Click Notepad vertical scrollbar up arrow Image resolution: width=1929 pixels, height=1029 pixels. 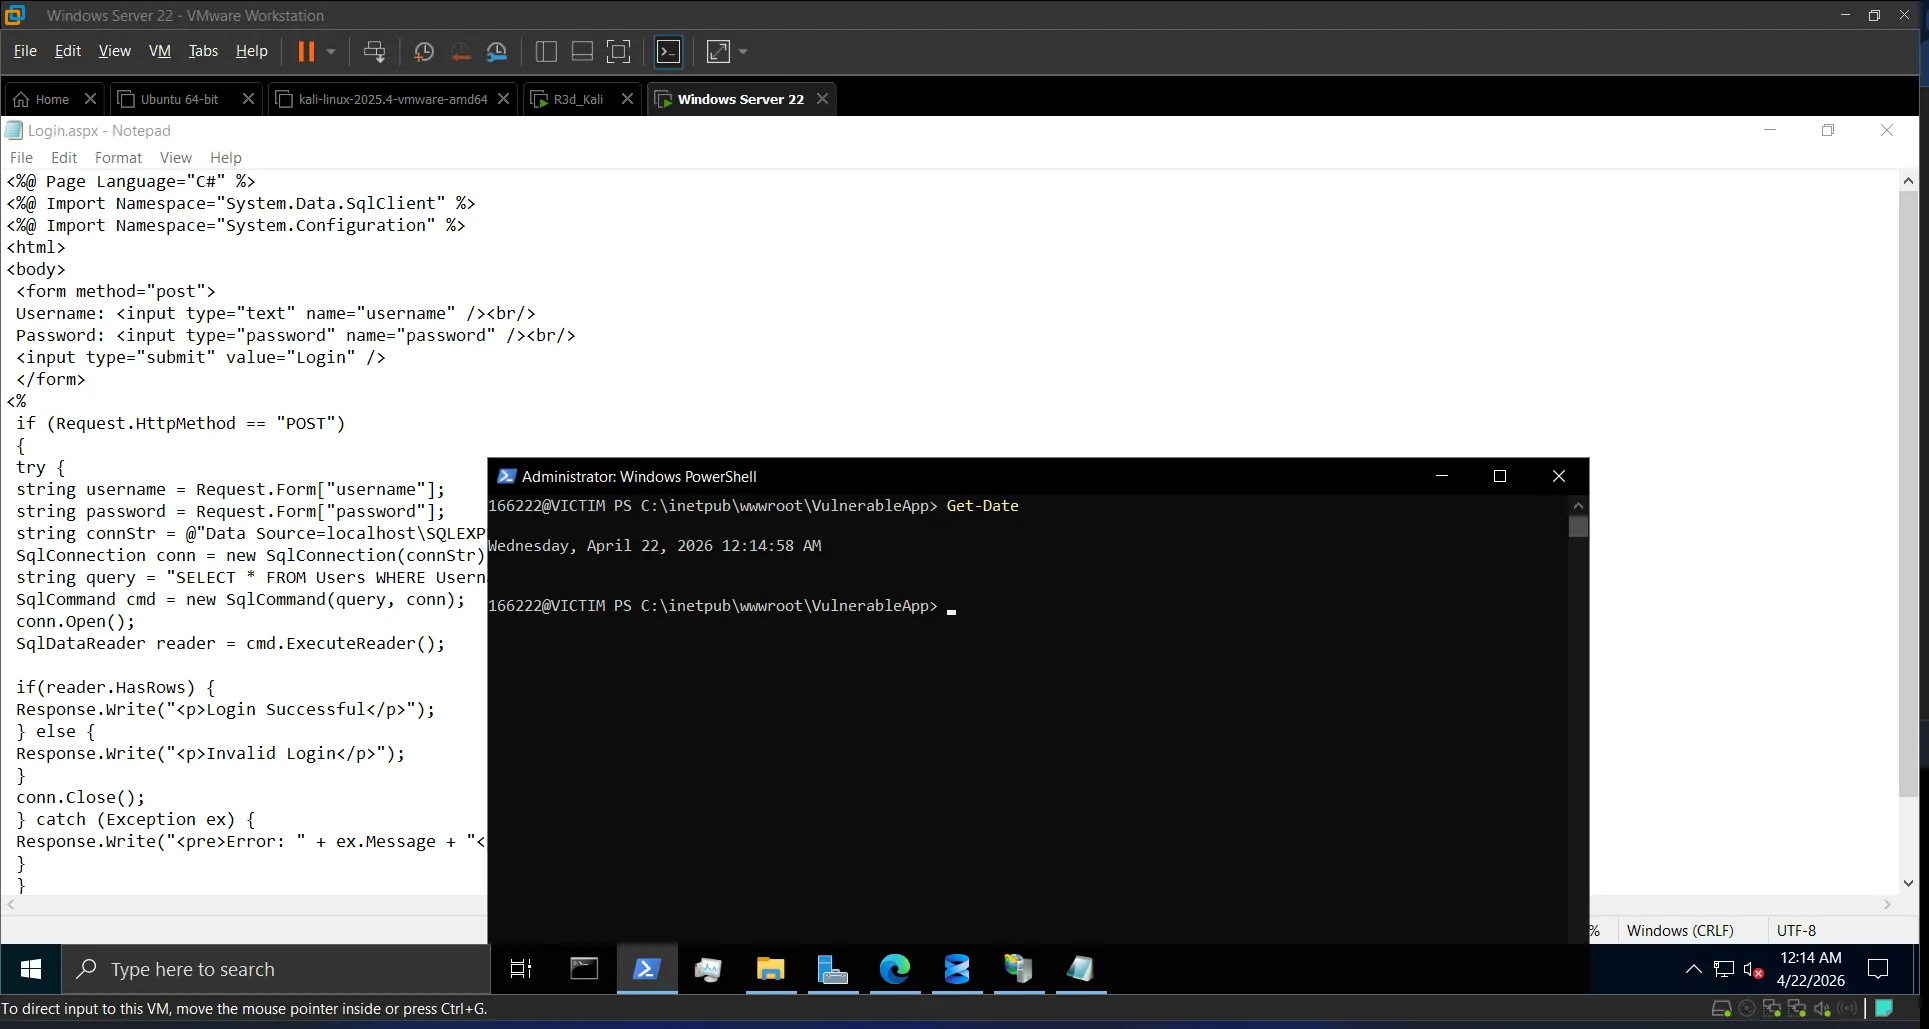(x=1908, y=181)
